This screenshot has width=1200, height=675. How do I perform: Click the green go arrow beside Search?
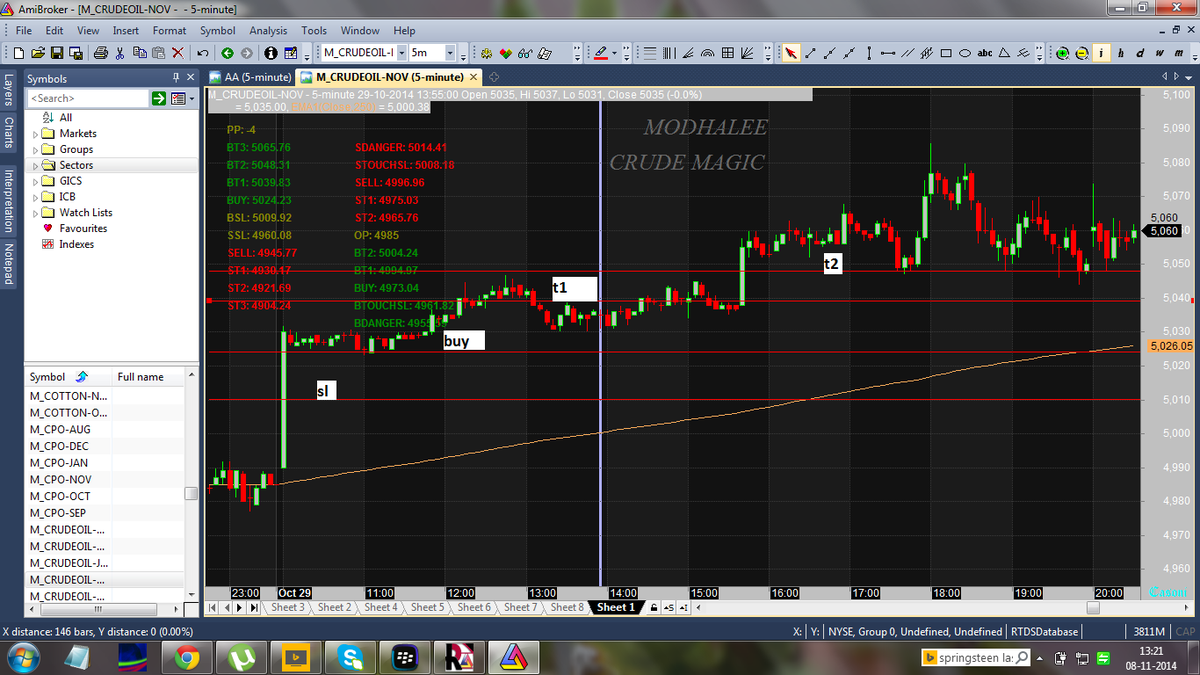click(x=160, y=98)
